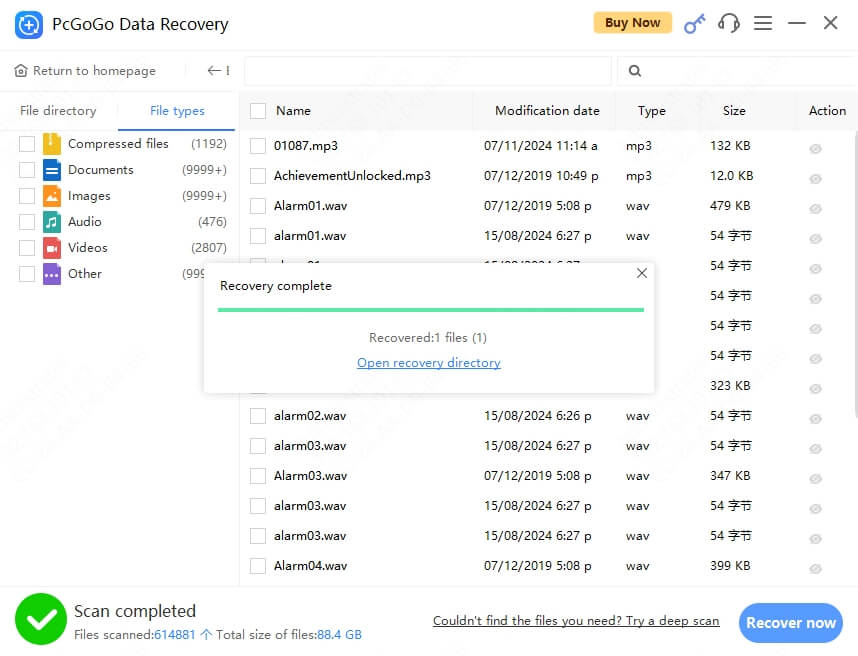
Task: Click the Audio music note icon
Action: tap(52, 222)
